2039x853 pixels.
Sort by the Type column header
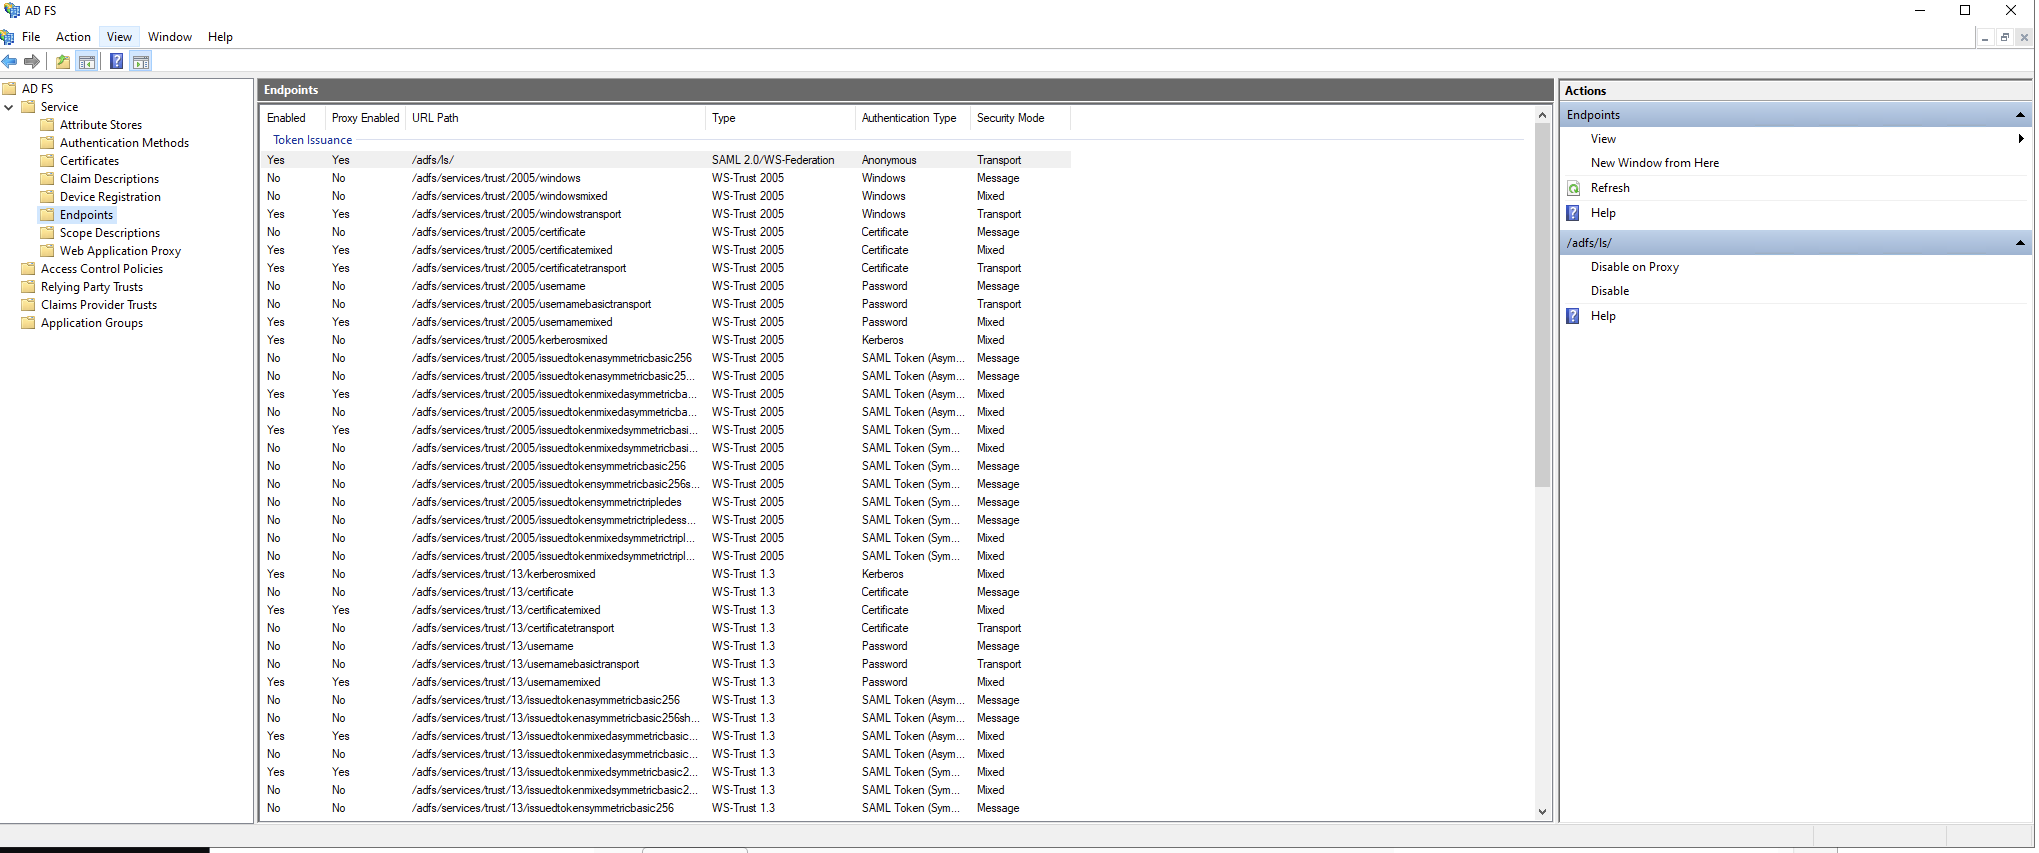(780, 118)
